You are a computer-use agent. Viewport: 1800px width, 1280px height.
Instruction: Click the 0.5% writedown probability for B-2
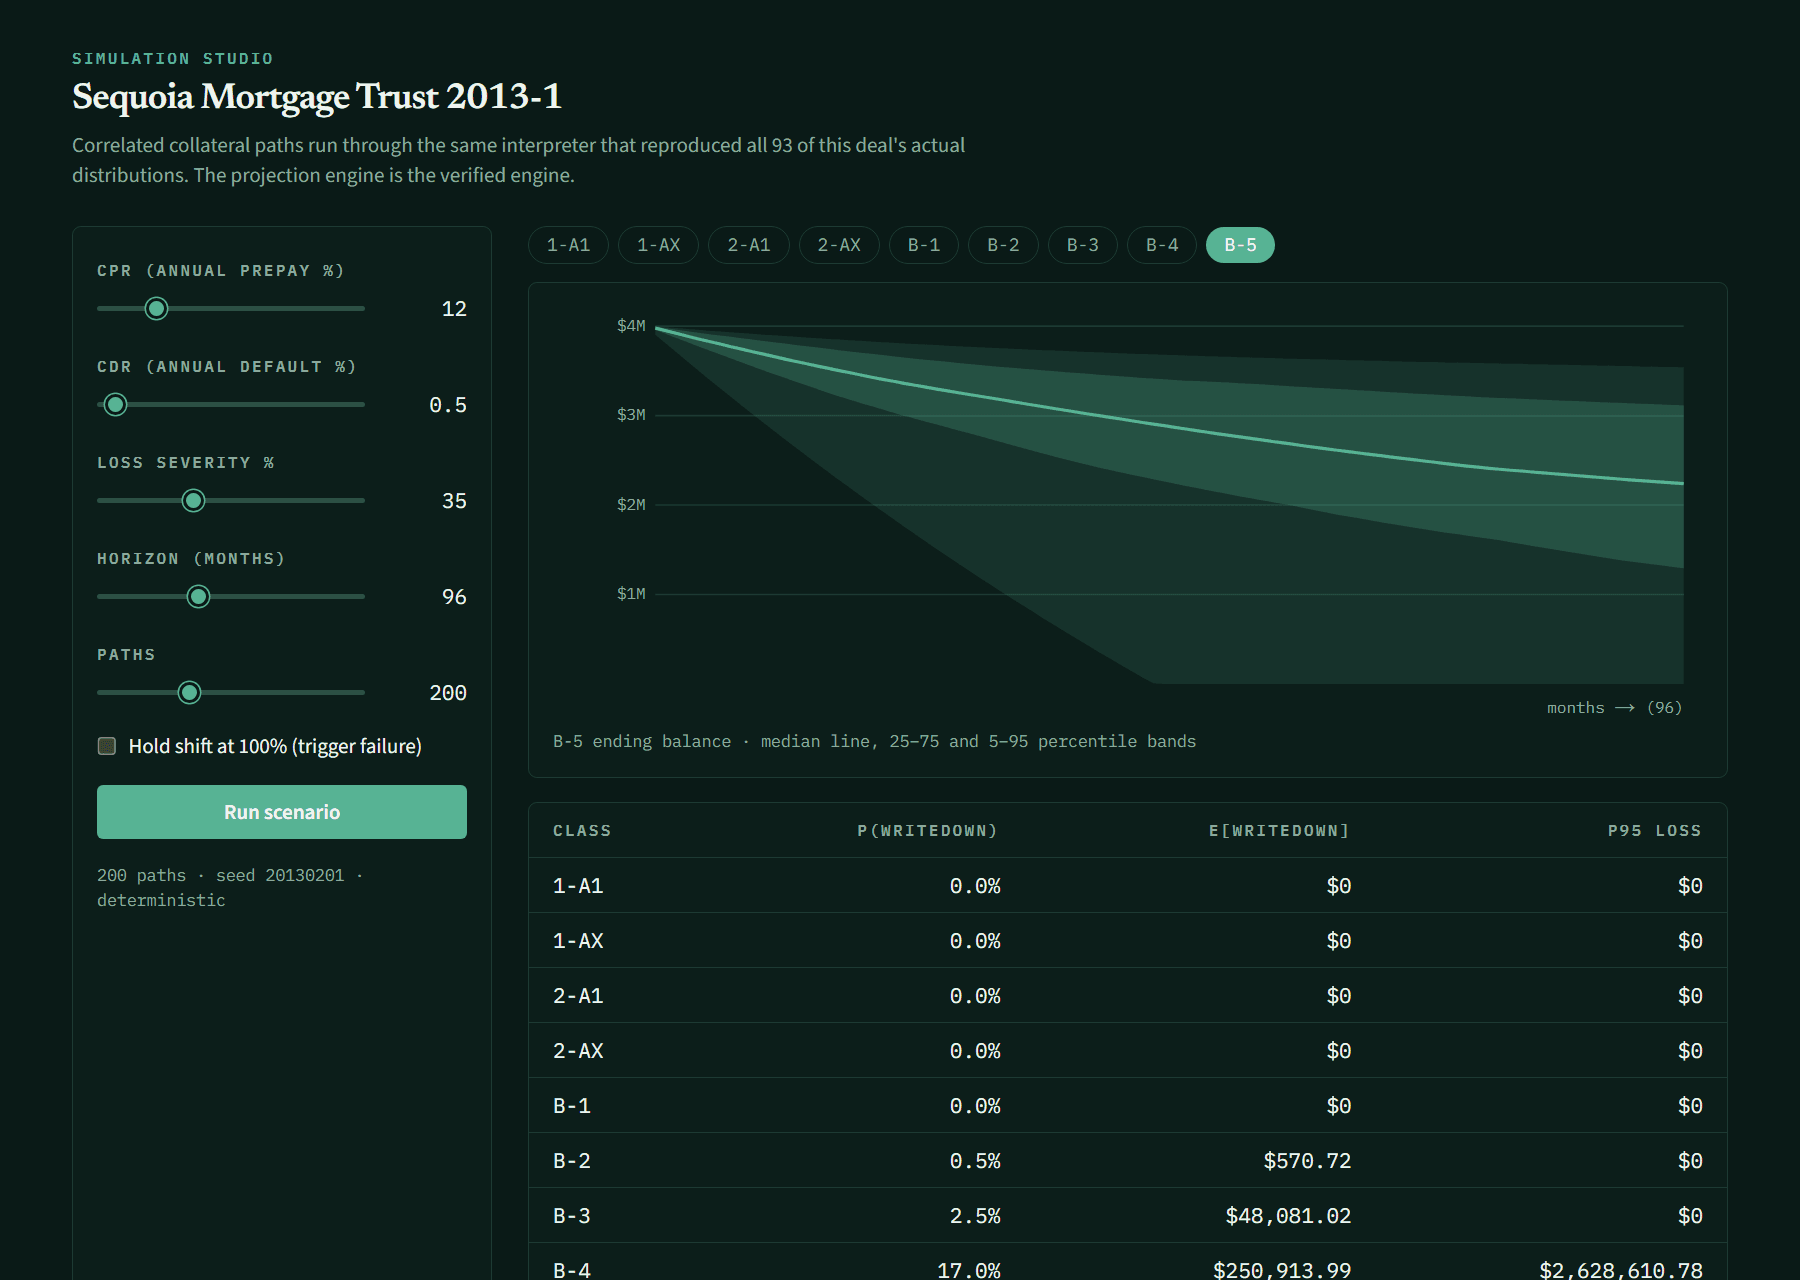(x=975, y=1161)
